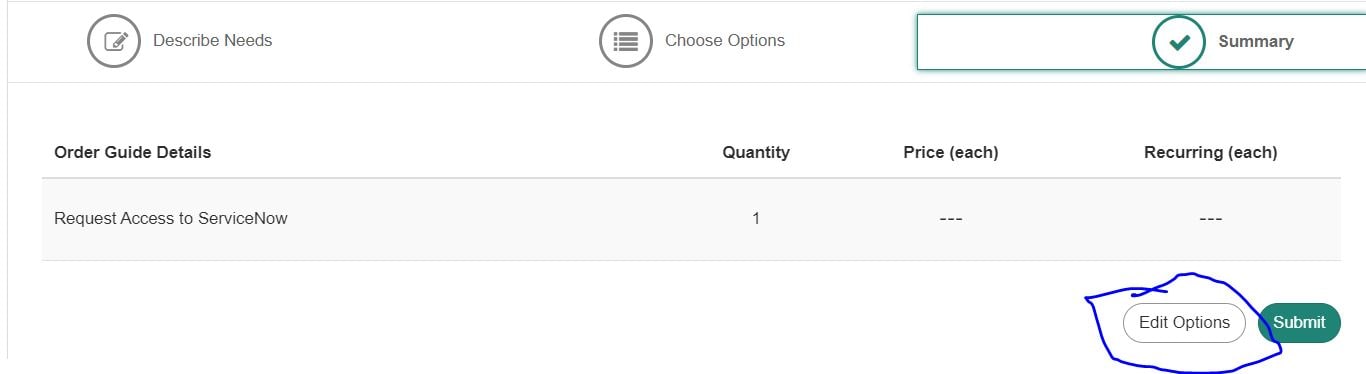Submit the order guide request
This screenshot has height=374, width=1366.
pos(1299,323)
